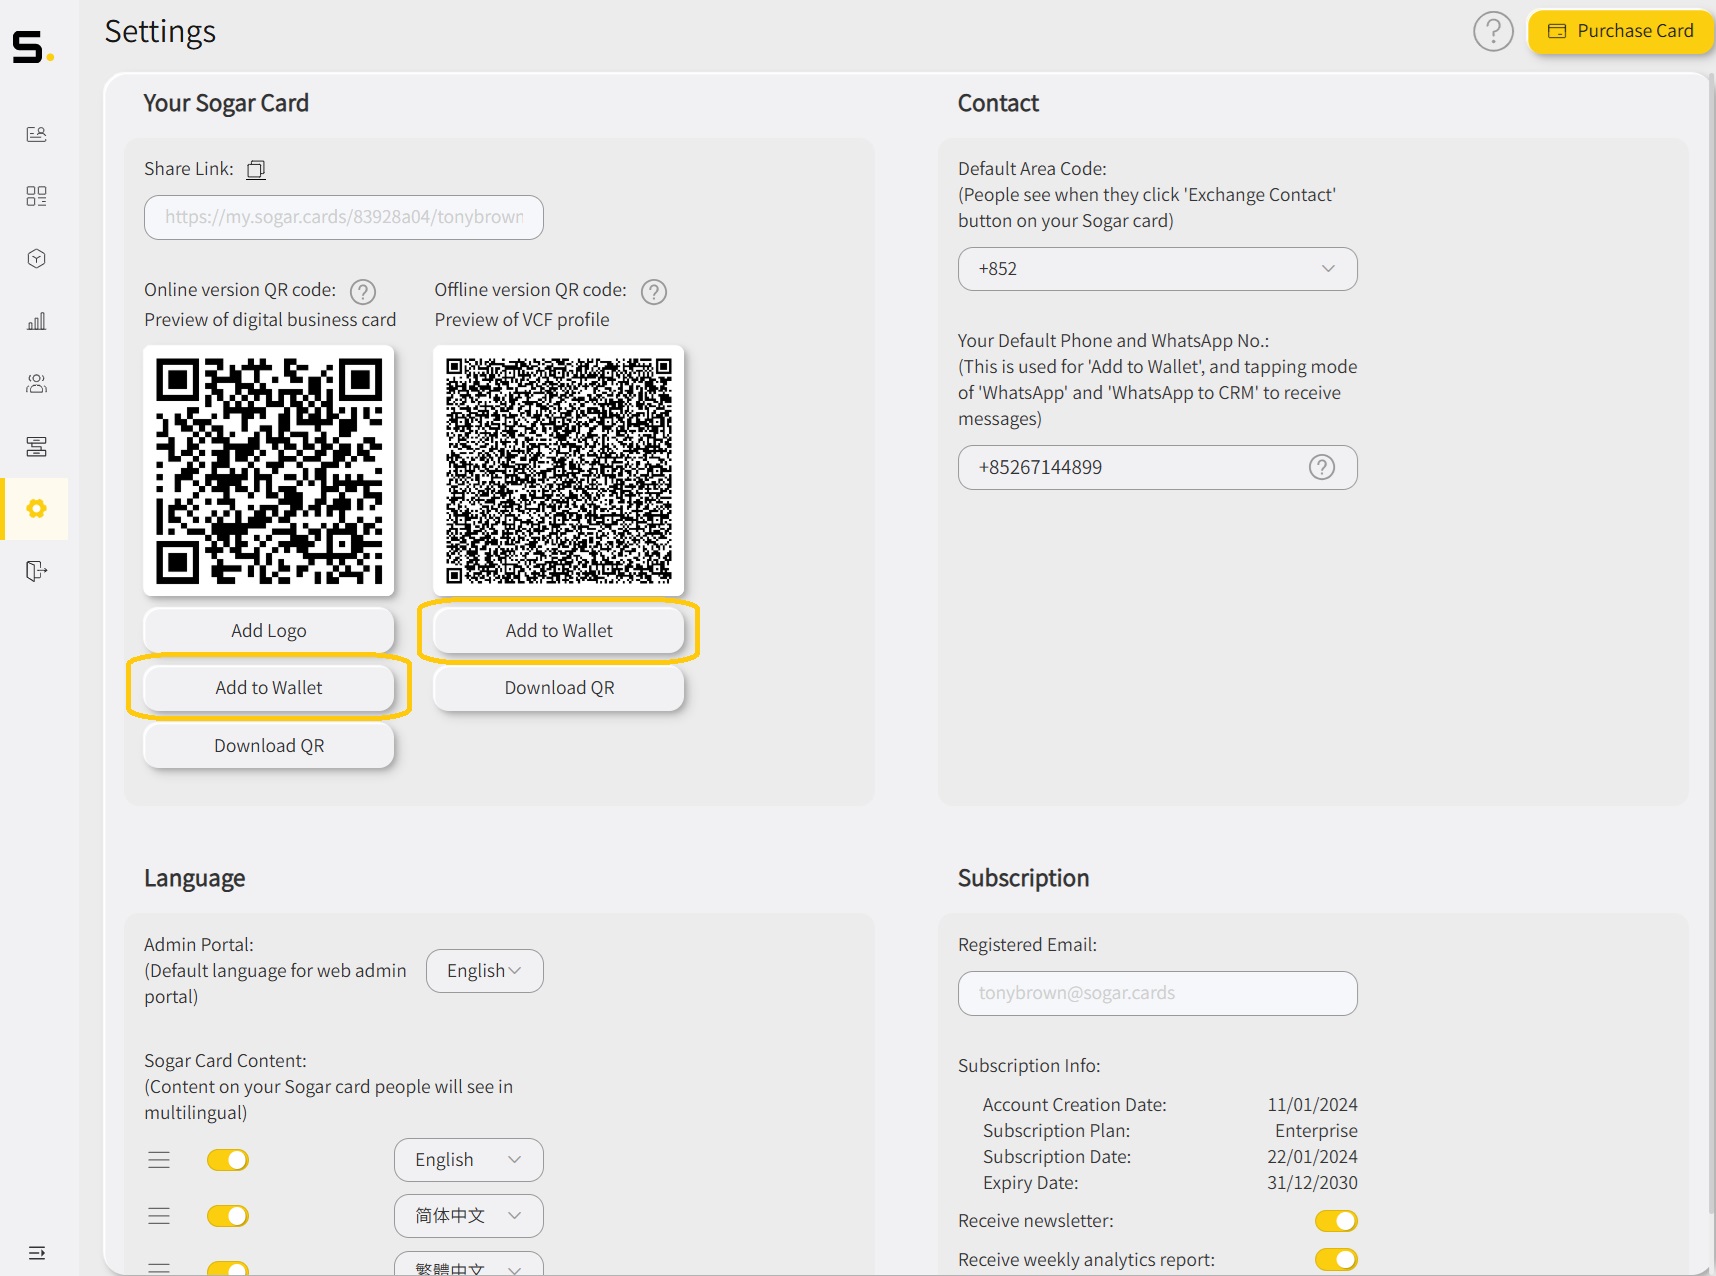Disable the Receive newsletter switch
Image resolution: width=1716 pixels, height=1276 pixels.
[x=1336, y=1221]
